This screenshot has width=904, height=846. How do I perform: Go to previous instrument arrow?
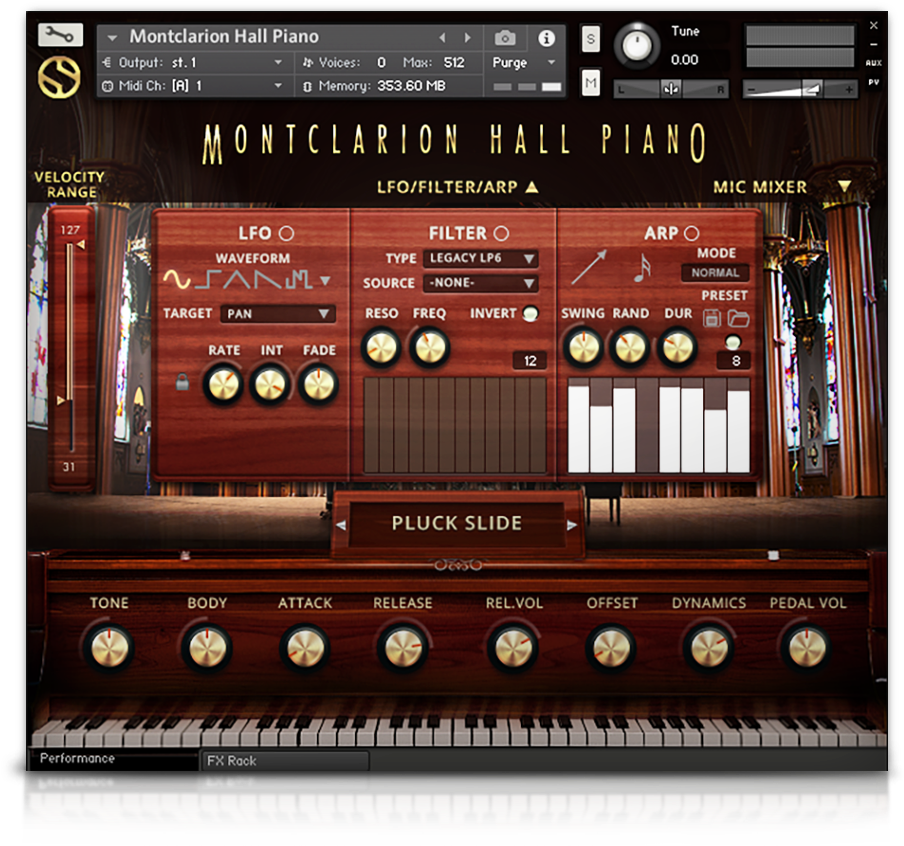click(442, 38)
